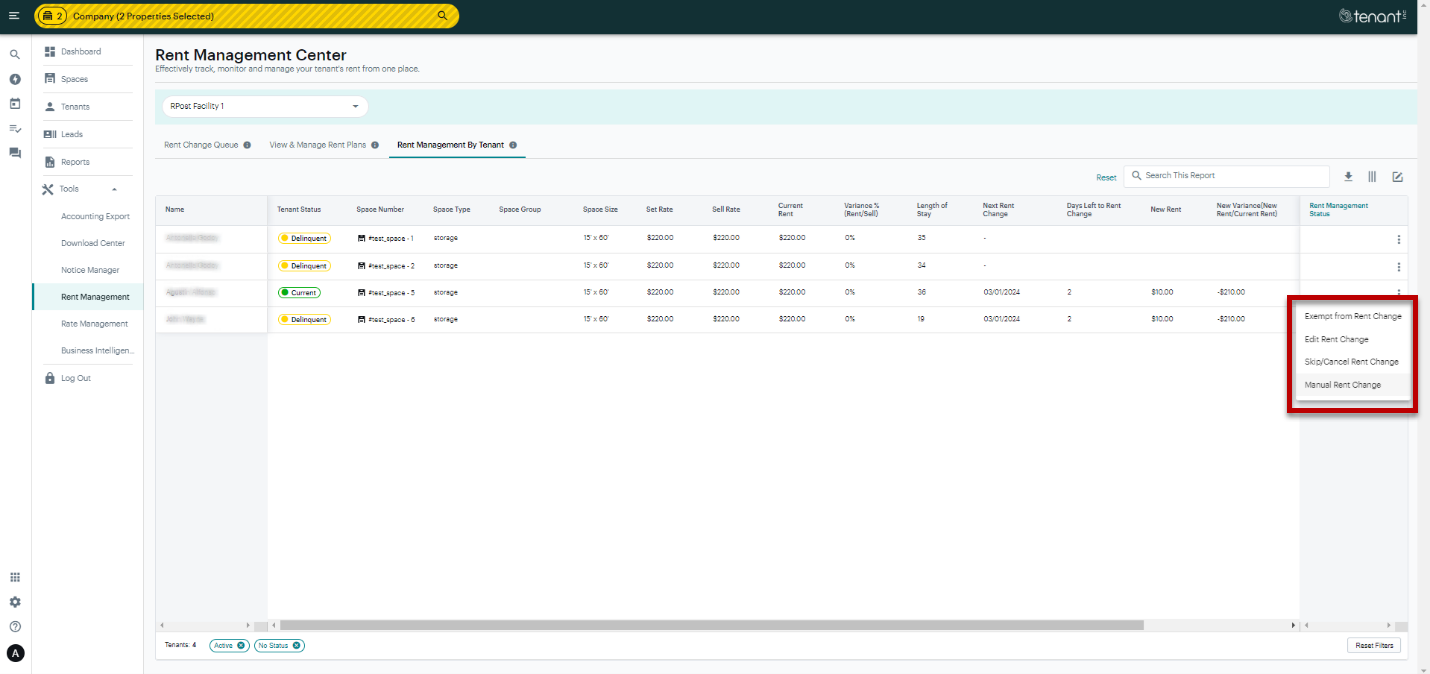Image resolution: width=1430 pixels, height=674 pixels.
Task: Click the info icon beside Rent Change Queue
Action: coord(247,145)
